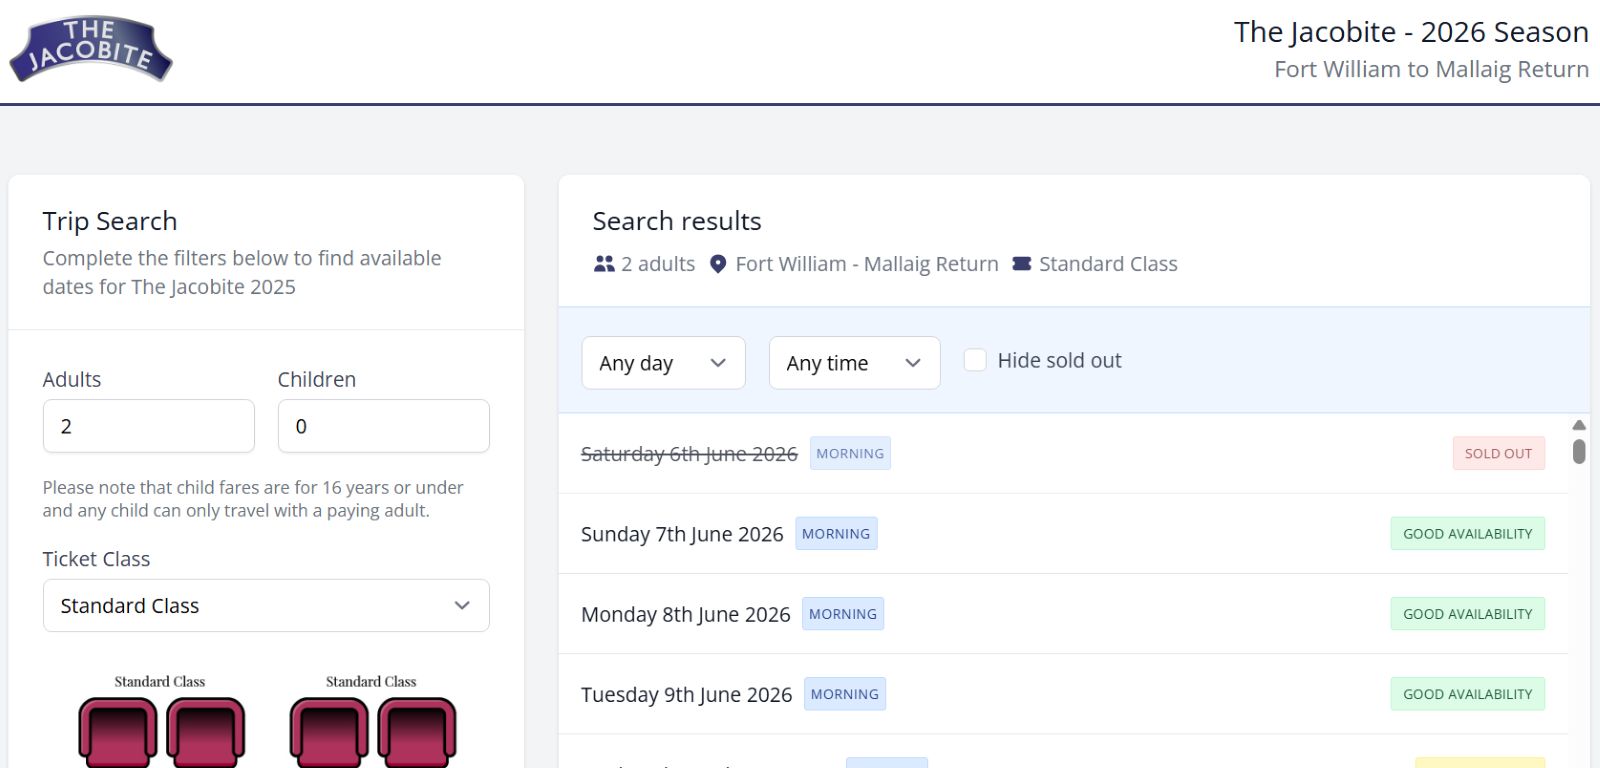Screen dimensions: 1600x768
Task: Click the MORNING tag on Sunday 7th June
Action: 836,534
